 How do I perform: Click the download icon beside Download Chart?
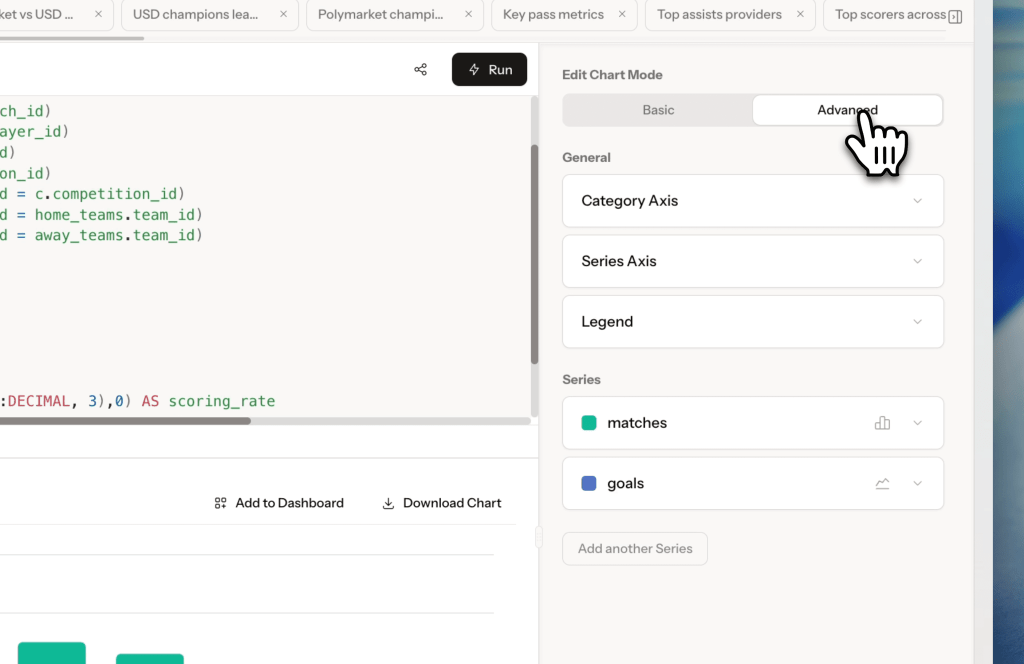[387, 503]
